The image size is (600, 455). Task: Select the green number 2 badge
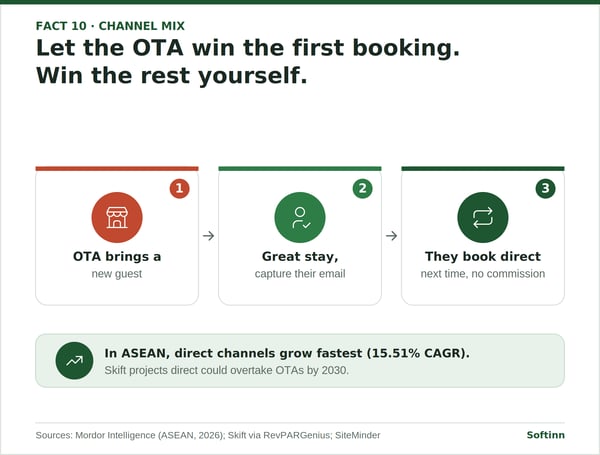coord(362,188)
